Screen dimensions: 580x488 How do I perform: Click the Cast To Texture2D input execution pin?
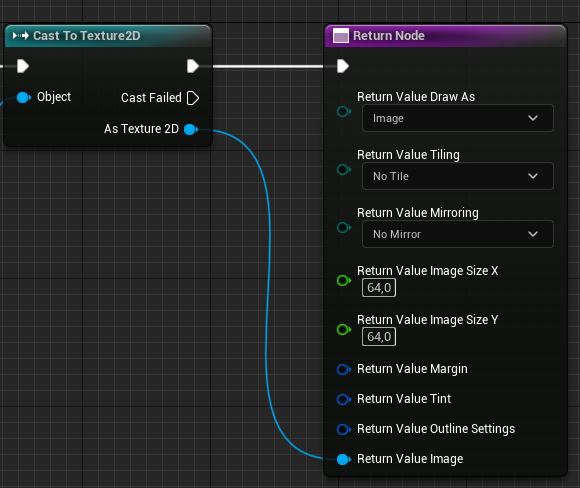tap(23, 66)
